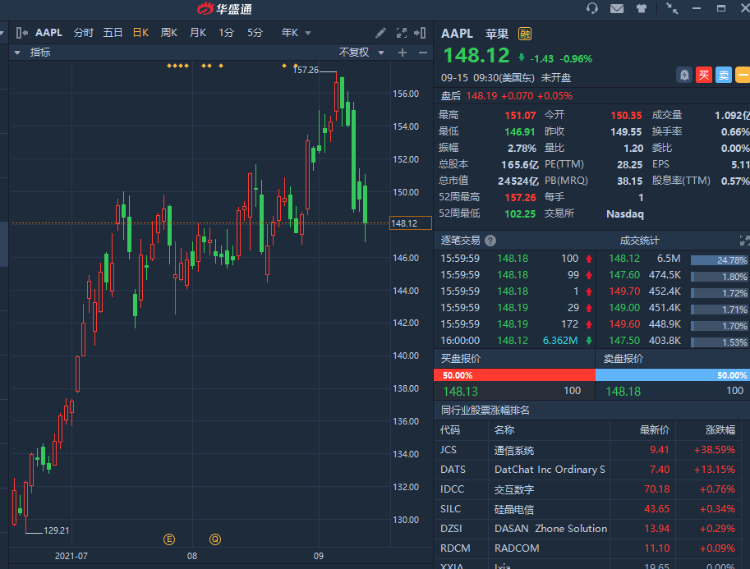Click the Q marker on chart timeline
This screenshot has width=750, height=569.
215,539
